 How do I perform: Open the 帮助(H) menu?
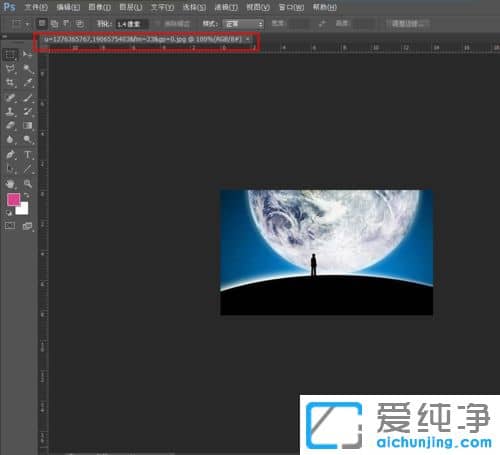[x=324, y=7]
